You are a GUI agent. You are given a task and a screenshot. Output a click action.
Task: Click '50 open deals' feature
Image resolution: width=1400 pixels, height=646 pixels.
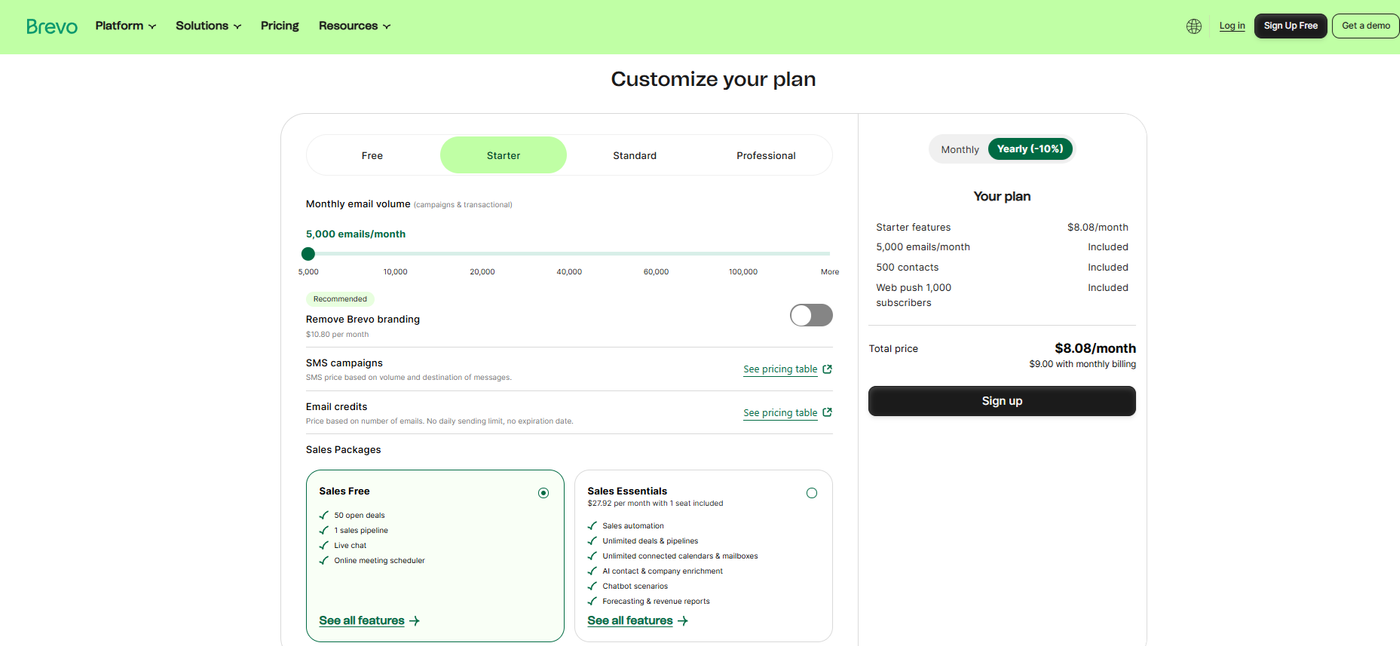click(359, 516)
